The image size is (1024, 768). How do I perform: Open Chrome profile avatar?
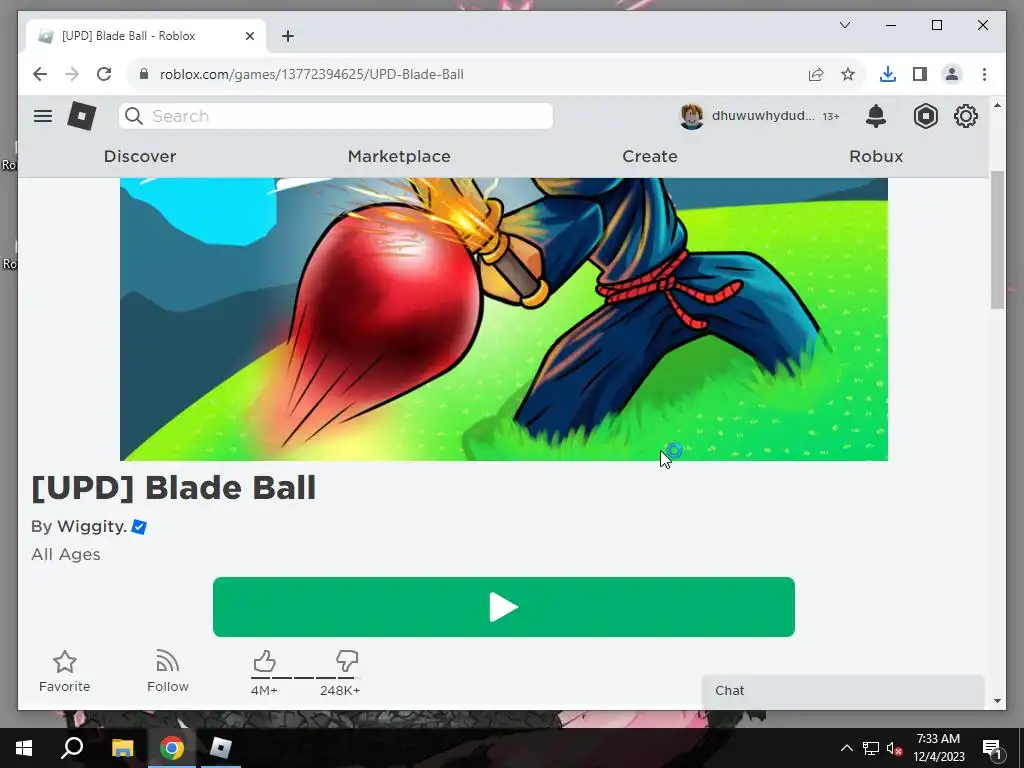point(952,74)
